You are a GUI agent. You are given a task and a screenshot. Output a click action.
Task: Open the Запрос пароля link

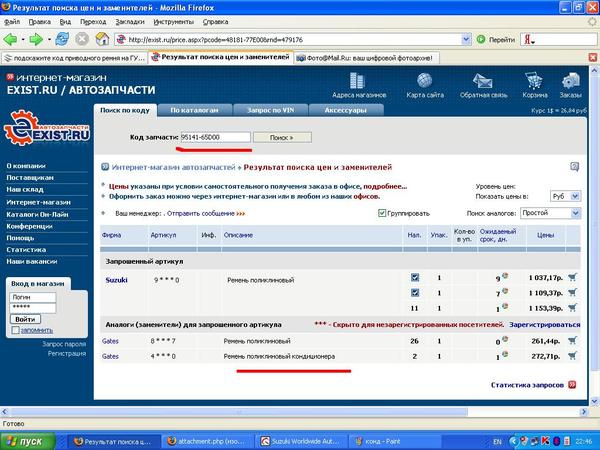(64, 344)
